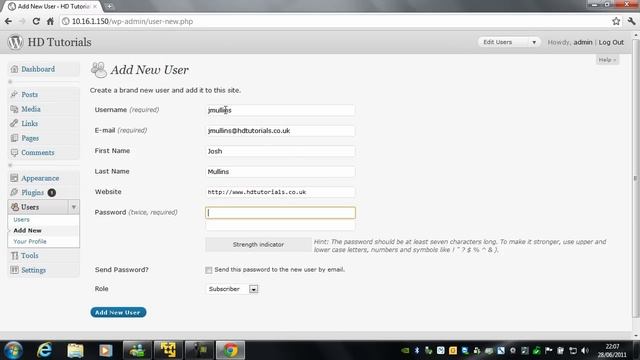
Task: Click the browser address bar
Action: click(x=335, y=21)
